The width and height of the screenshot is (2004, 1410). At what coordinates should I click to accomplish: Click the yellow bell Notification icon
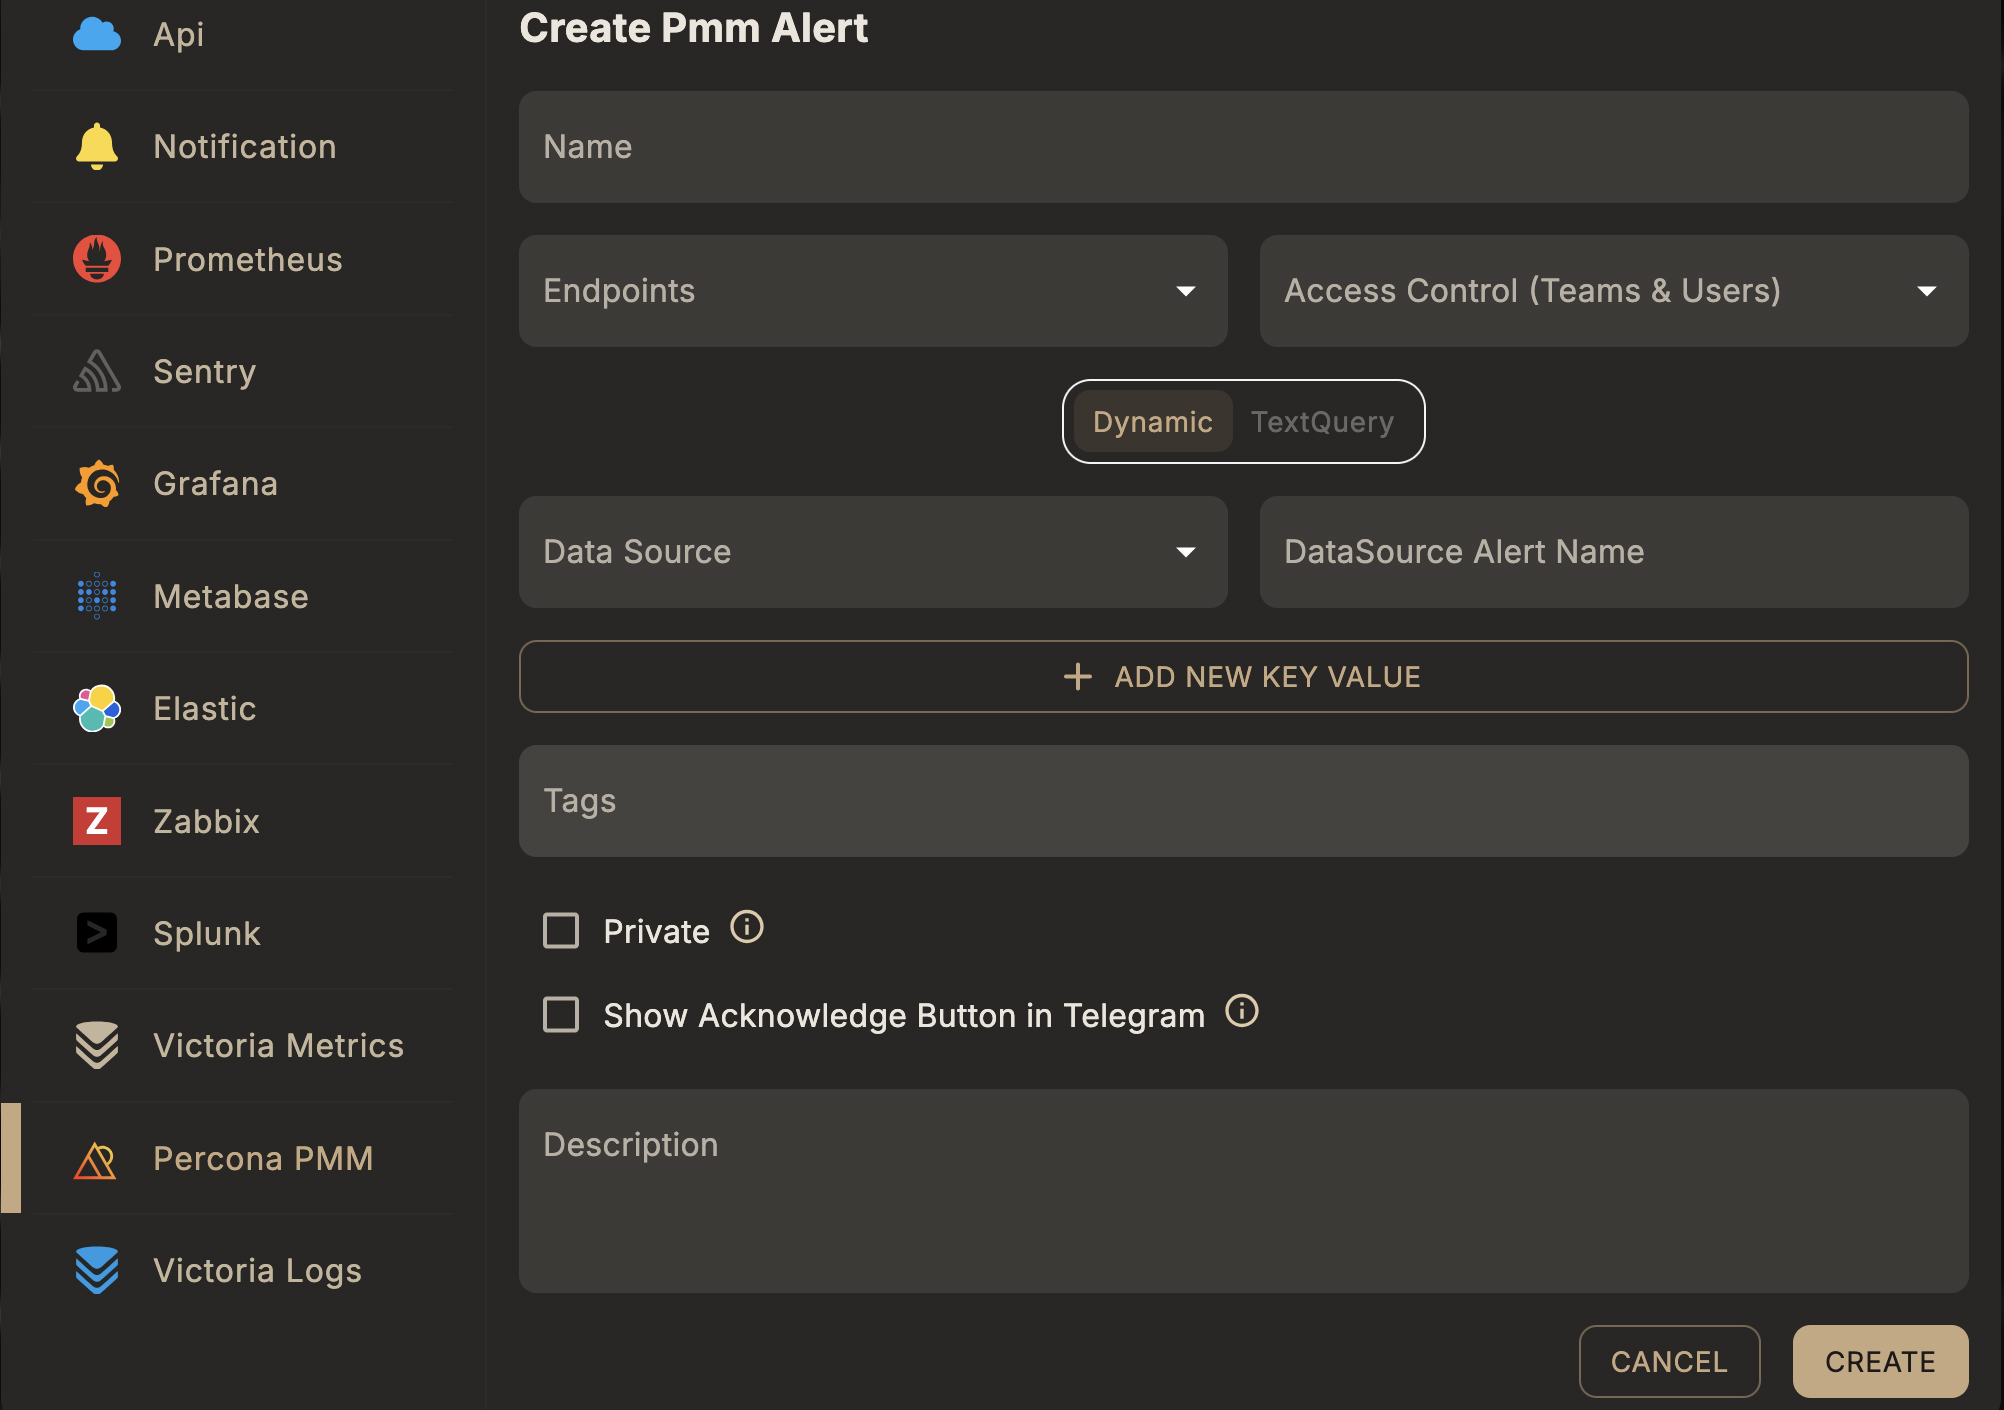[97, 147]
